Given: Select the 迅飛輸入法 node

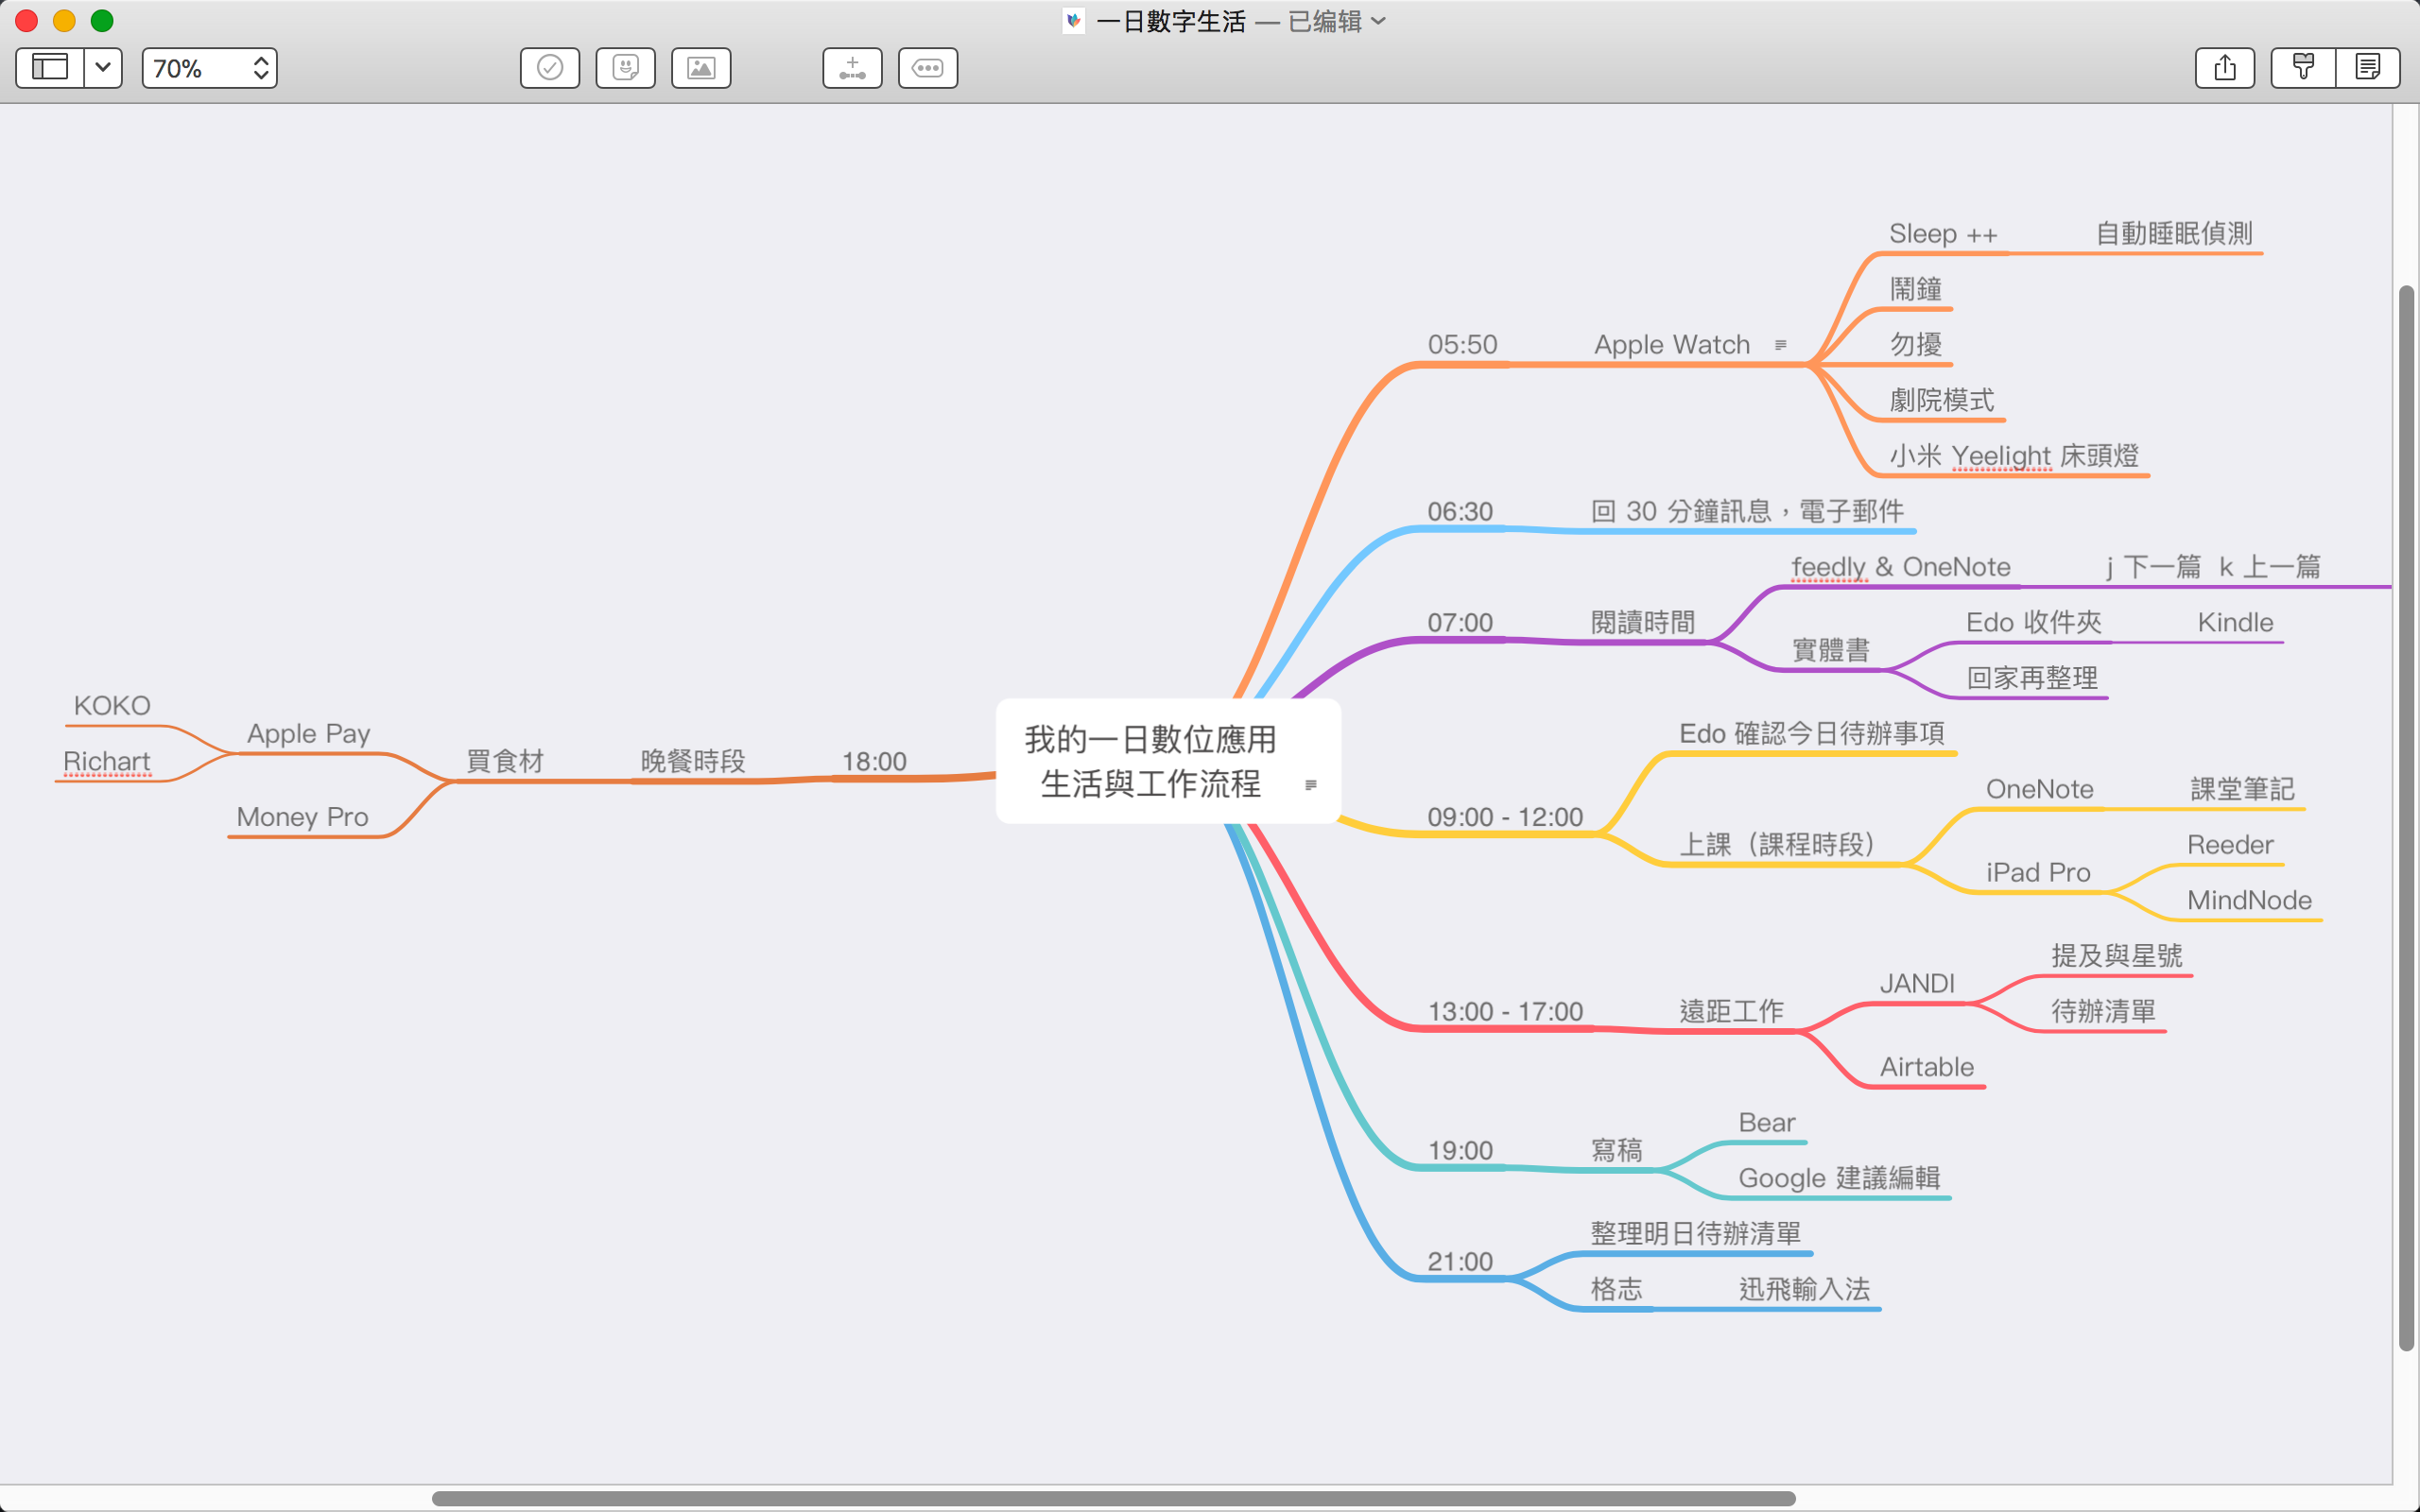Looking at the screenshot, I should tap(1804, 1290).
